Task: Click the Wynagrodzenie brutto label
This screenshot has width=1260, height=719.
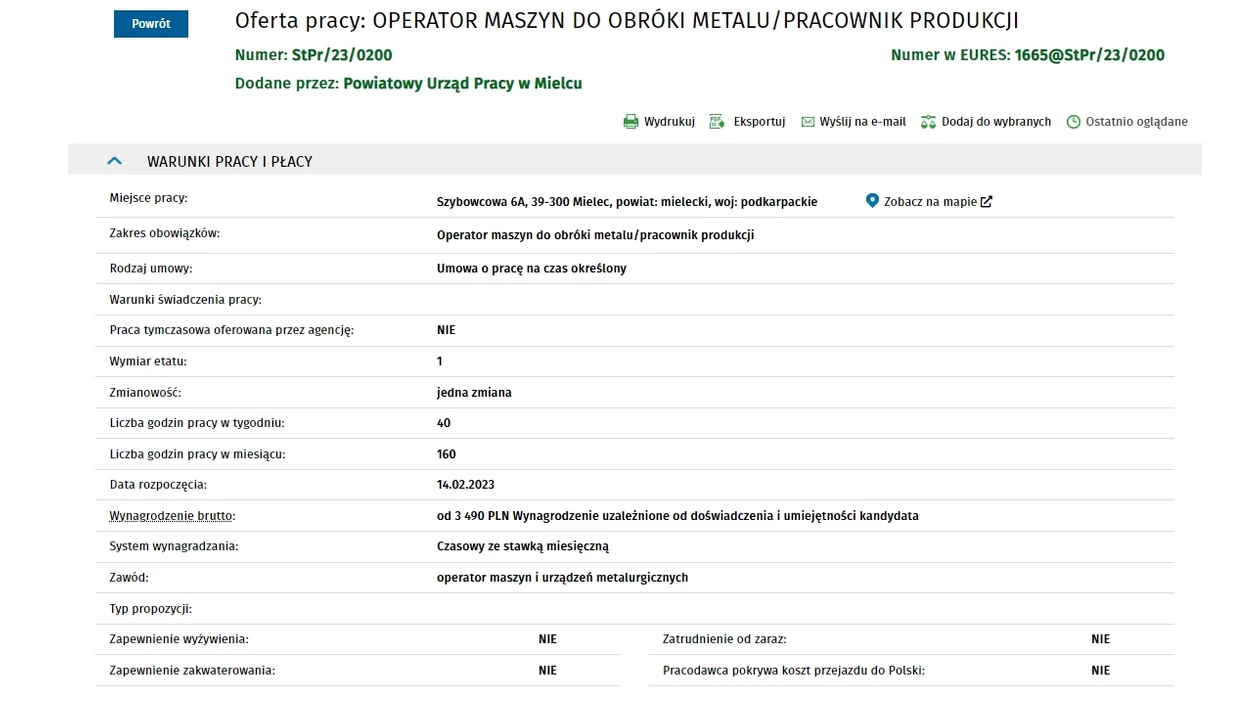Action: [171, 516]
